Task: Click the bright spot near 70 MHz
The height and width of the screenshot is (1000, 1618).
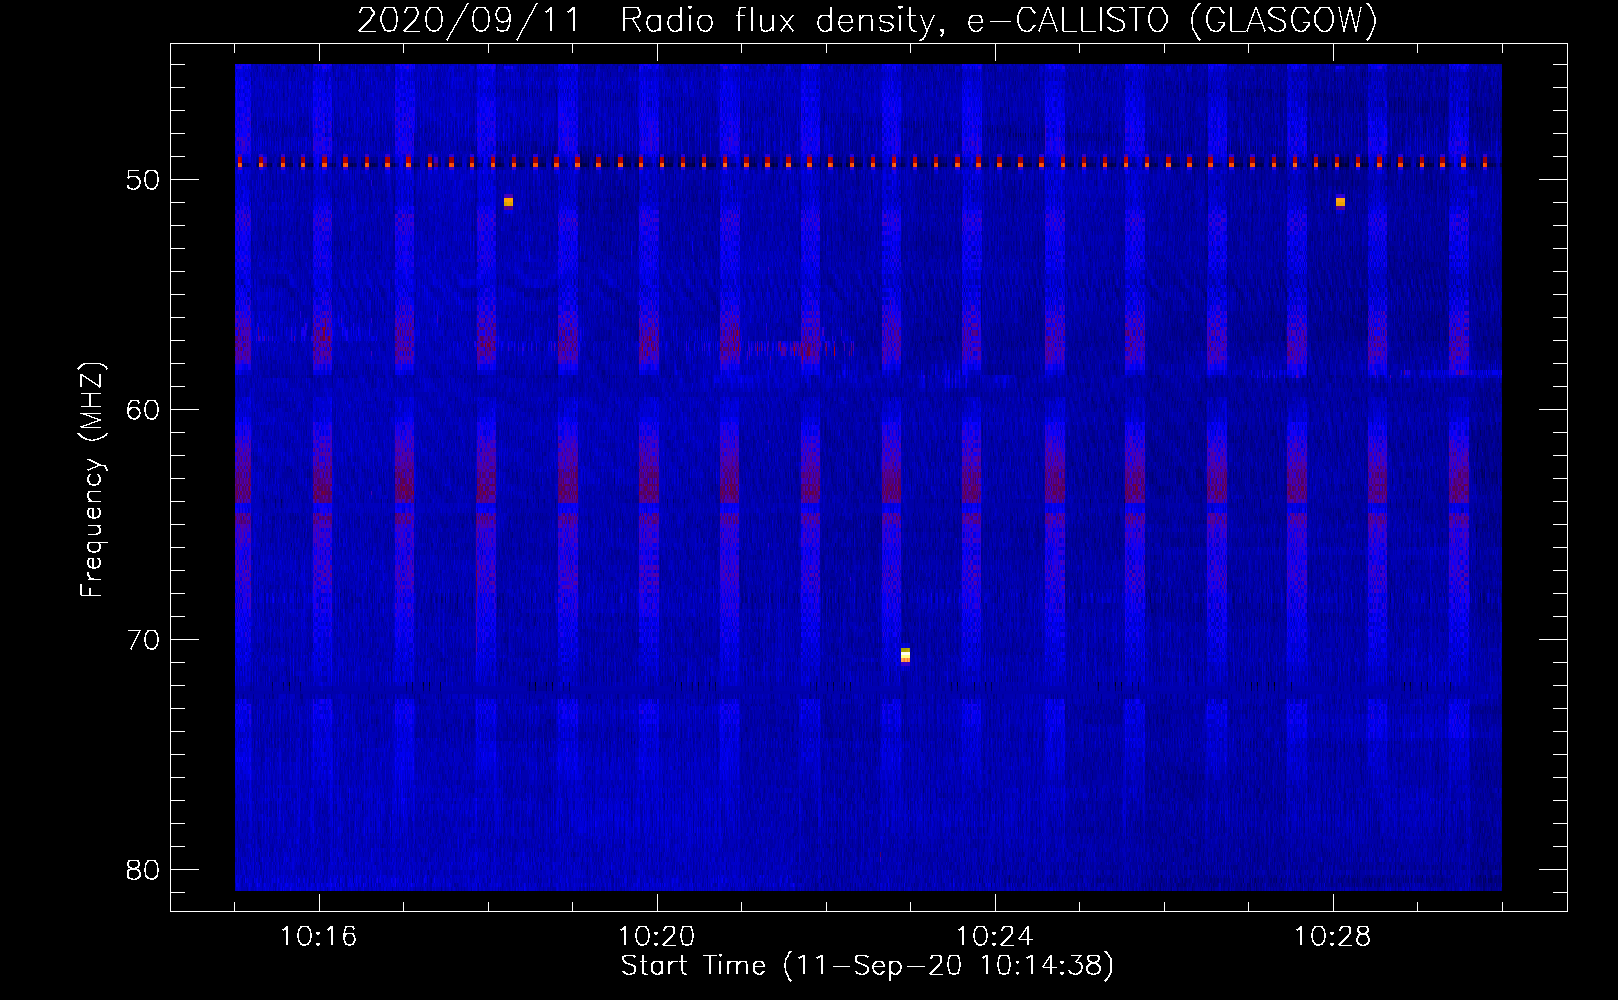Action: point(905,655)
